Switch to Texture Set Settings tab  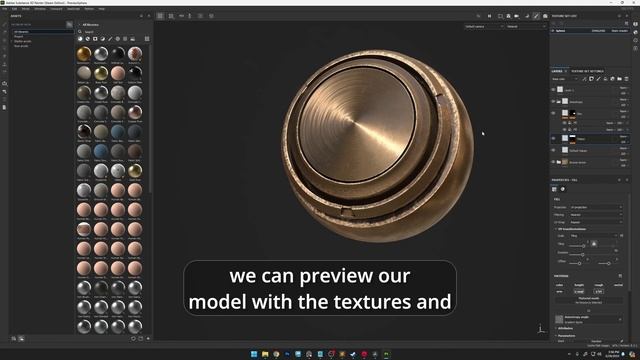point(587,71)
